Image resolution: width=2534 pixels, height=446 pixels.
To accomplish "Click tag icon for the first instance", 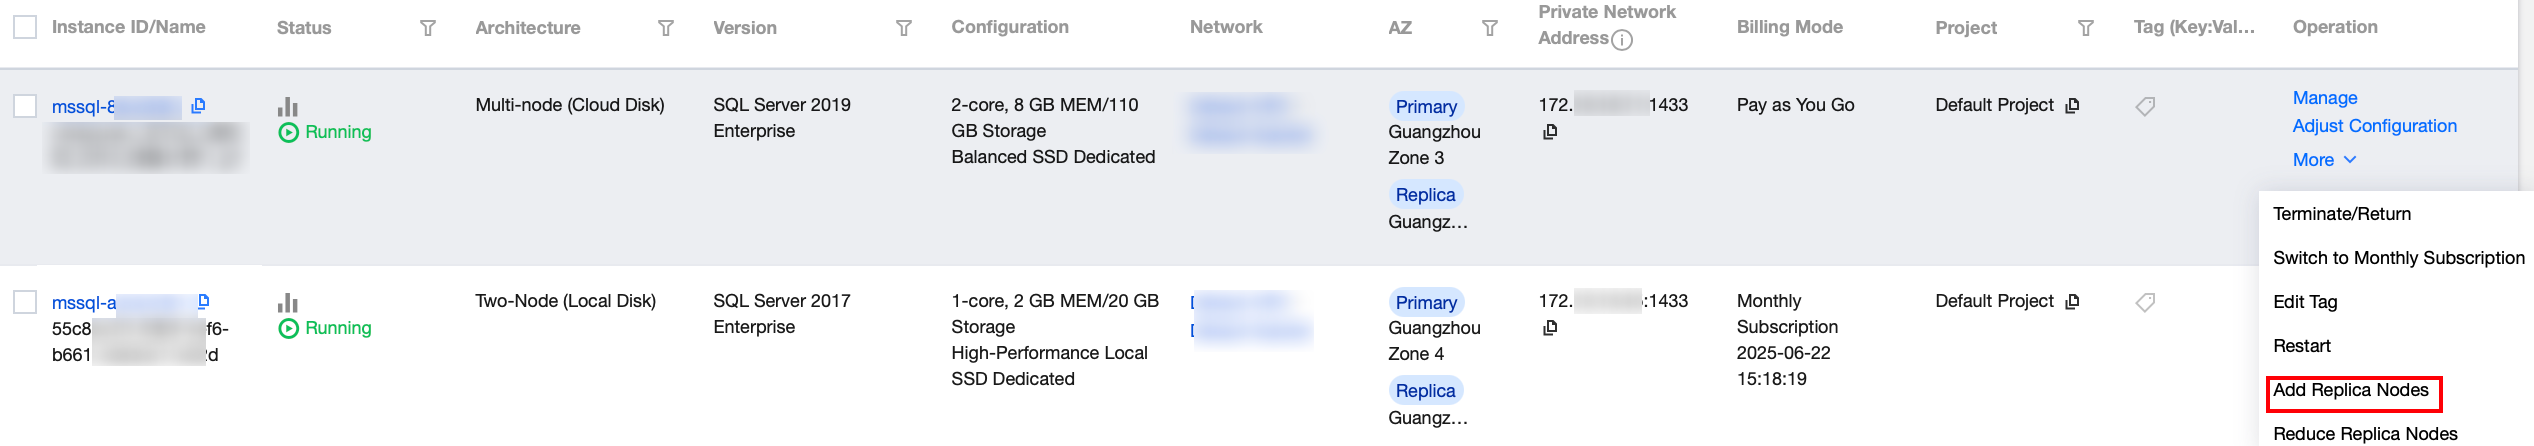I will [2145, 106].
